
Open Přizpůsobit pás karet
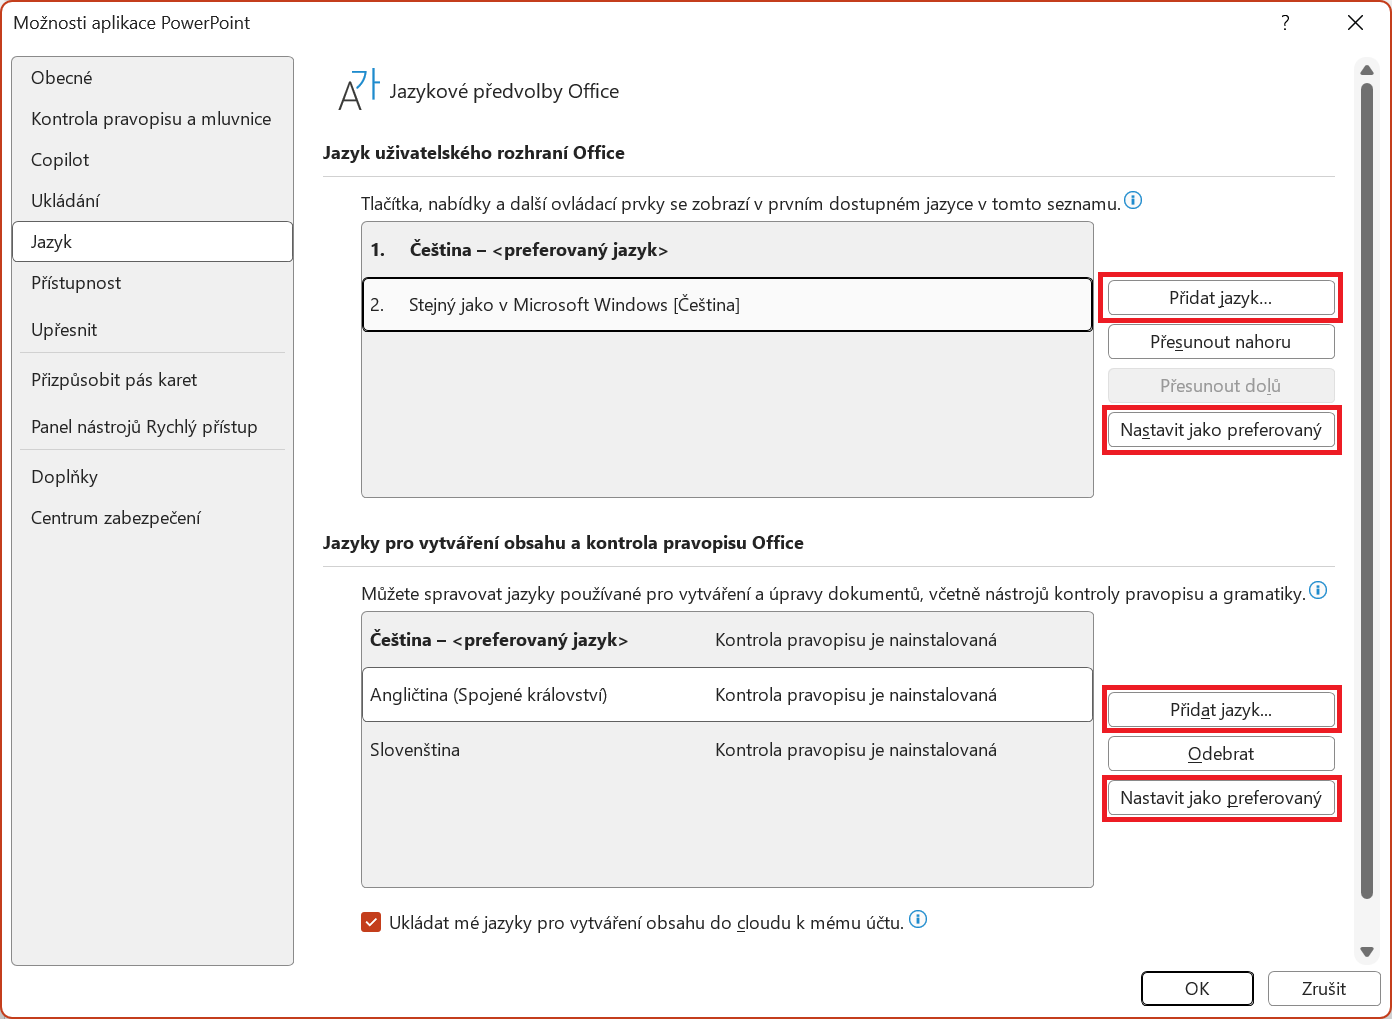(152, 380)
